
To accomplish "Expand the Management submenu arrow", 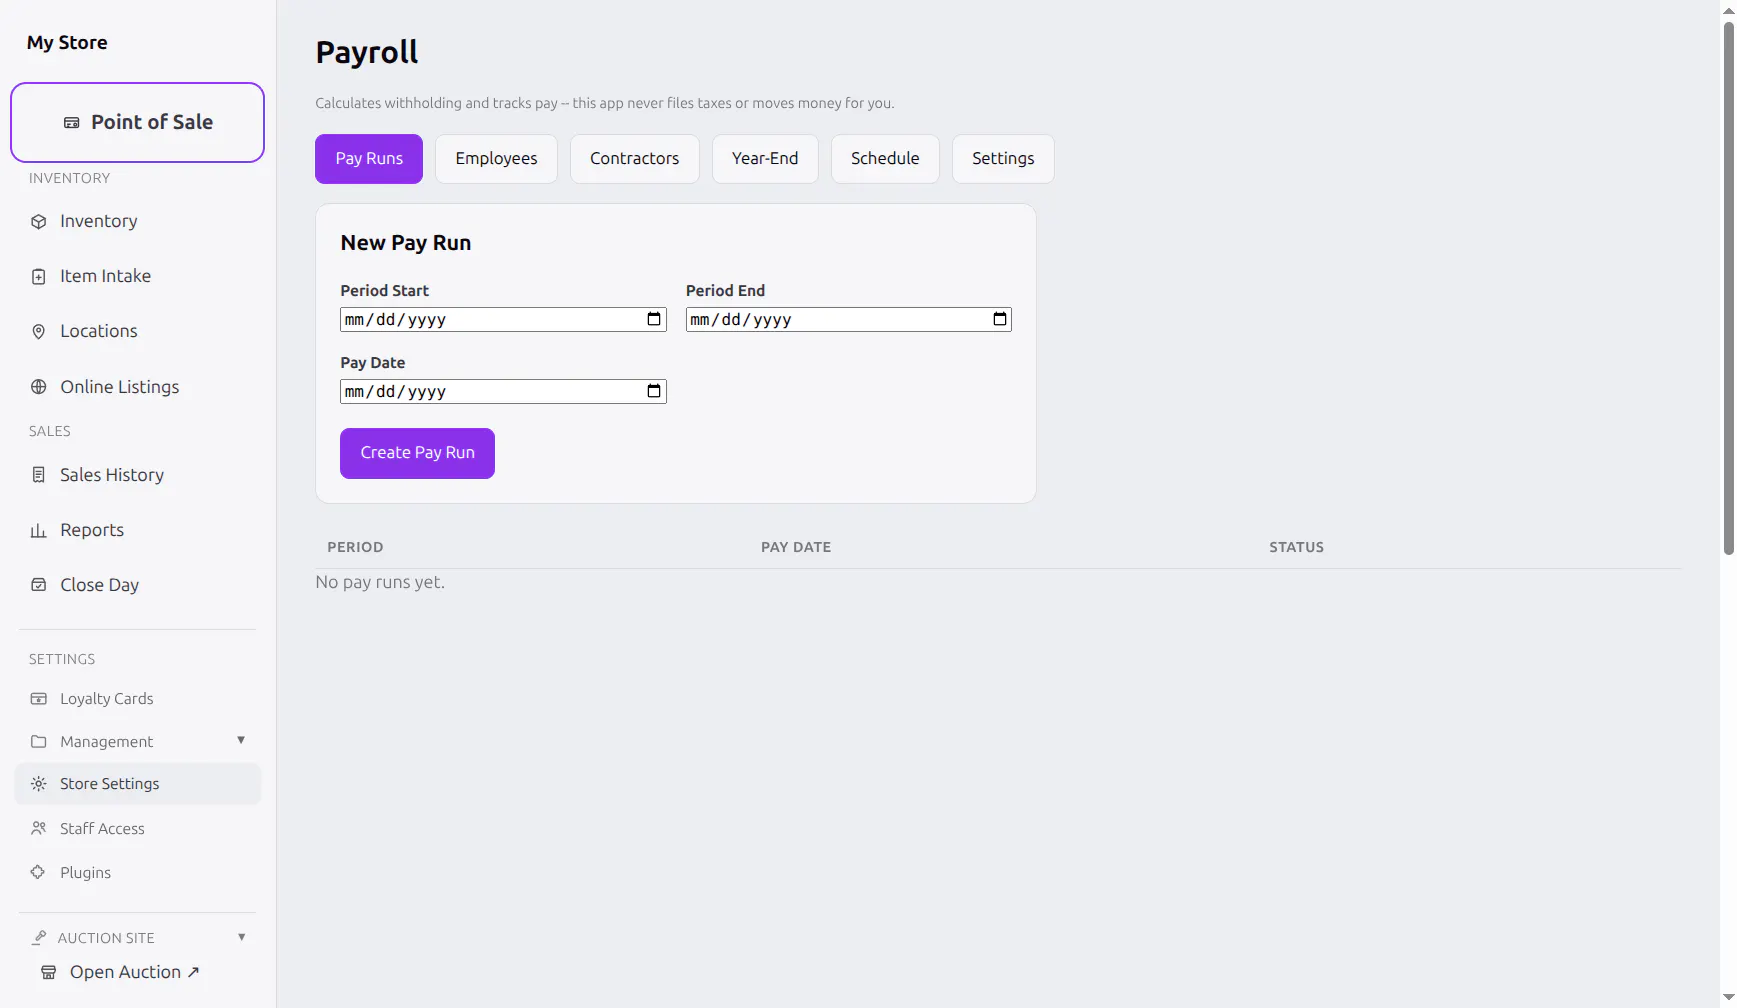I will (x=241, y=740).
